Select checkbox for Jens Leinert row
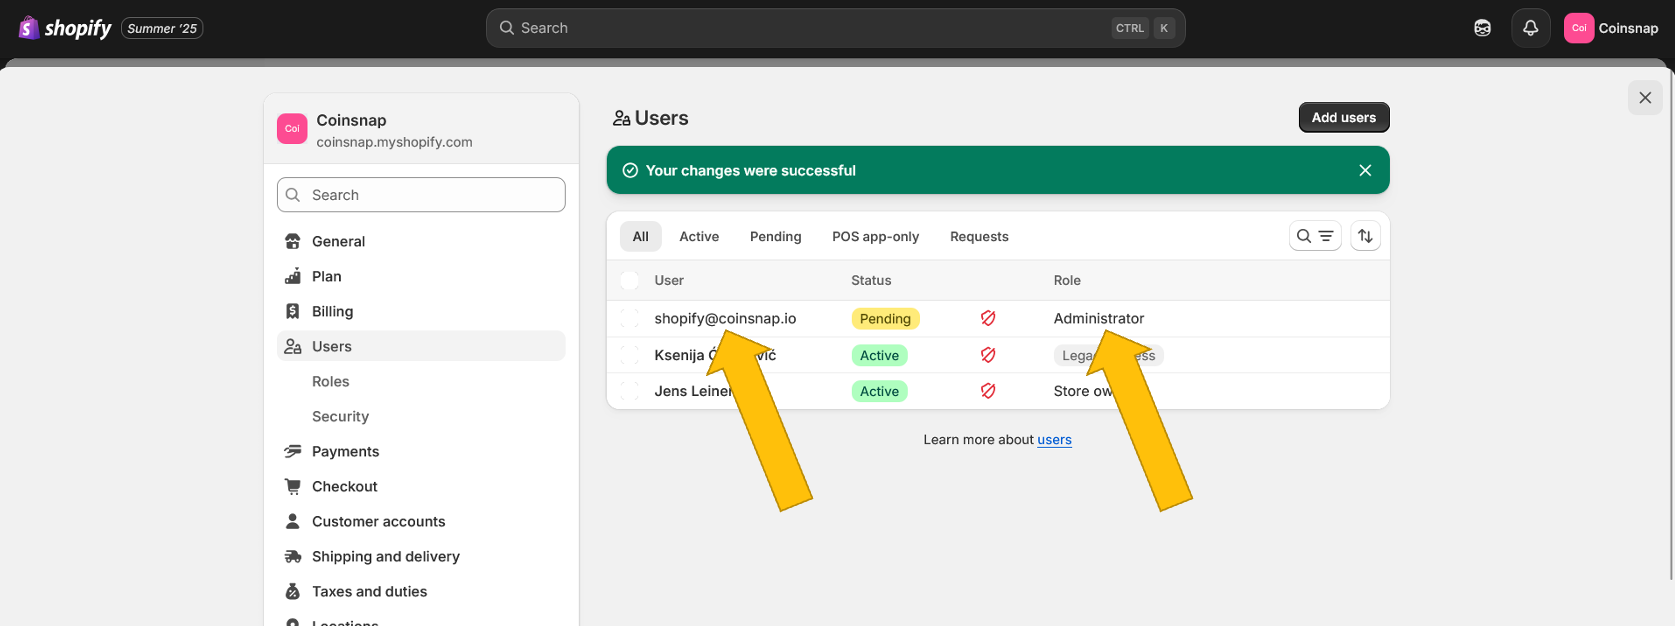 click(x=629, y=391)
